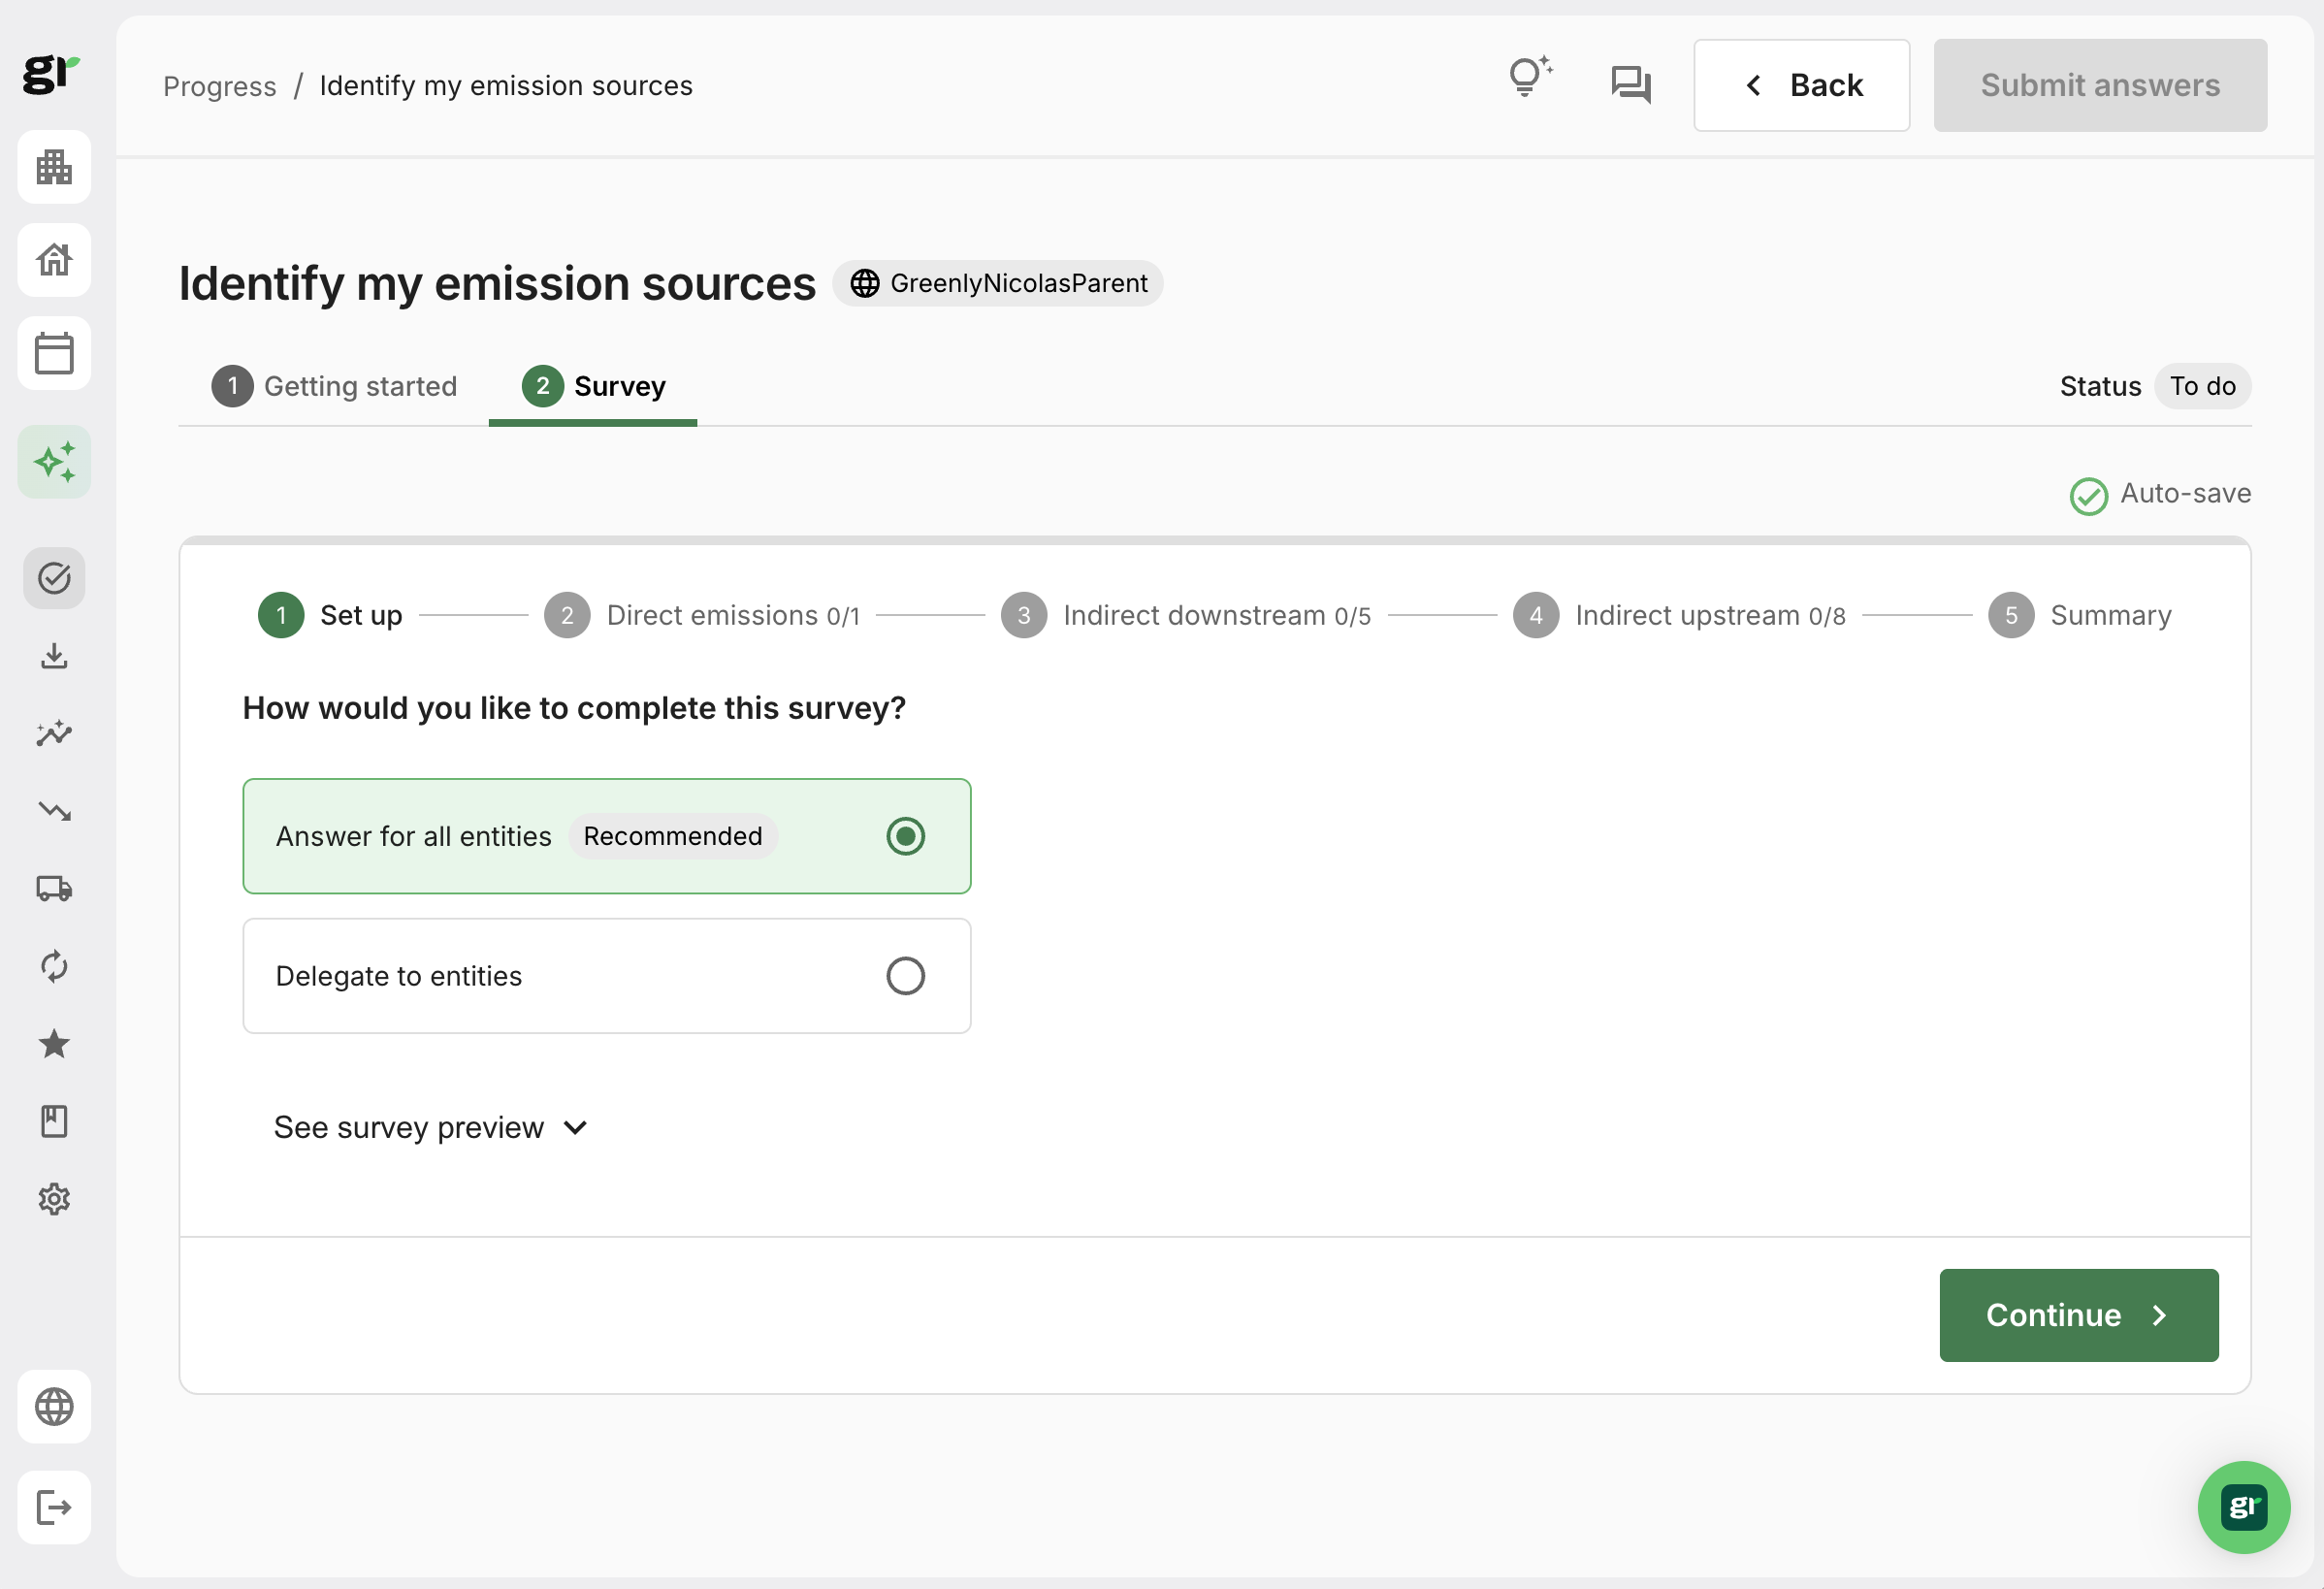Viewport: 2324px width, 1589px height.
Task: Go to step 1 Set up
Action: (x=330, y=615)
